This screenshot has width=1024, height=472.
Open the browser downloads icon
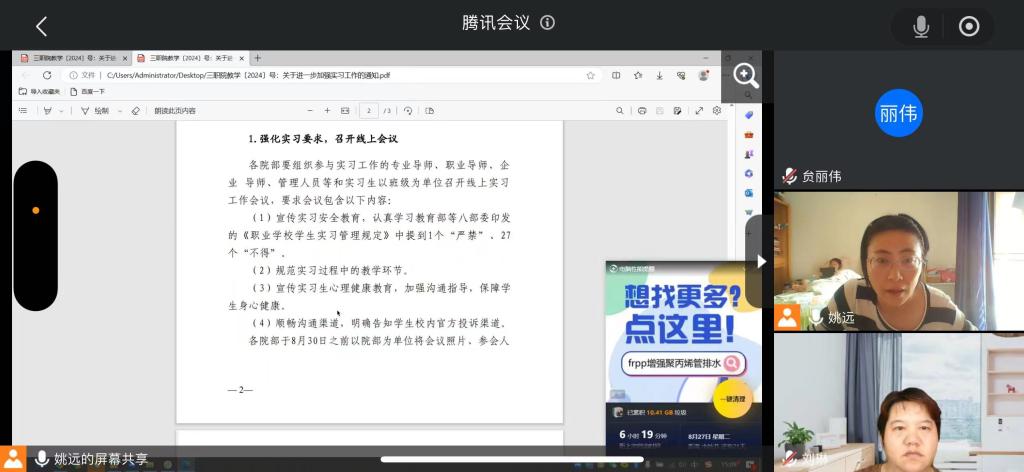(659, 75)
